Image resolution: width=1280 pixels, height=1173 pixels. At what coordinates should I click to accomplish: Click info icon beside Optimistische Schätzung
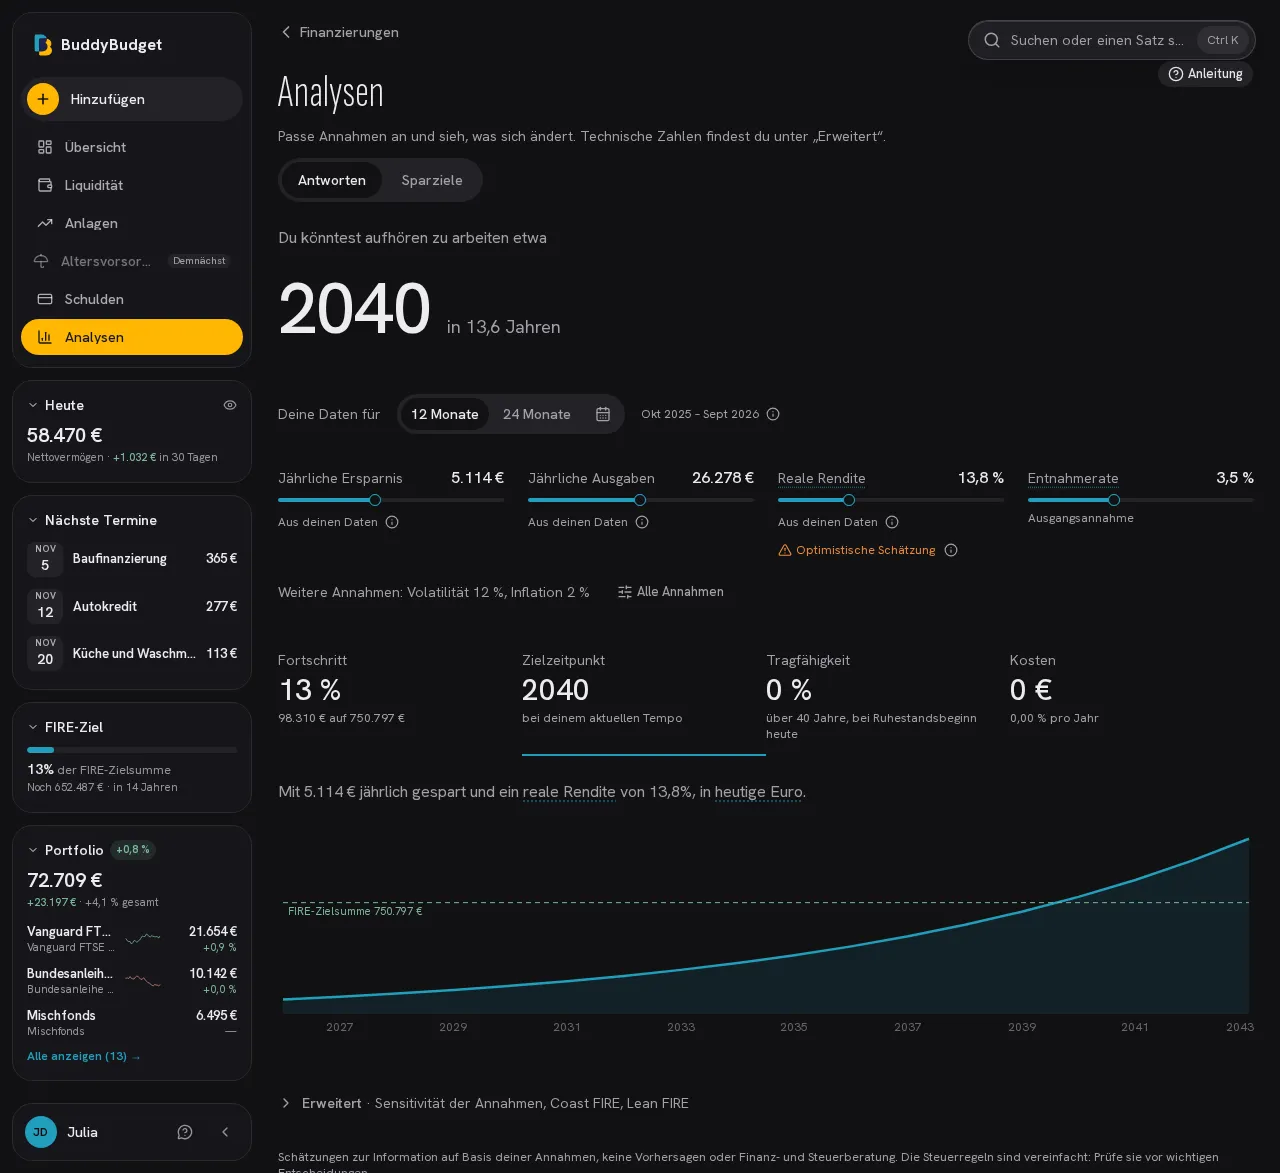(x=951, y=550)
